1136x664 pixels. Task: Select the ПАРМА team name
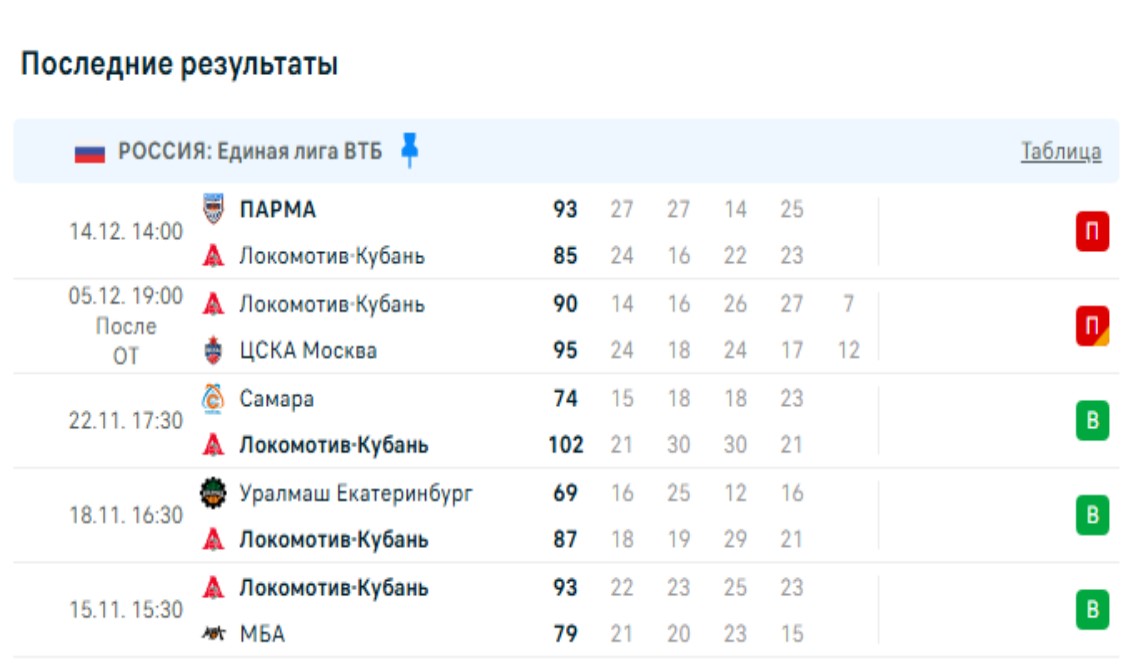pos(278,210)
